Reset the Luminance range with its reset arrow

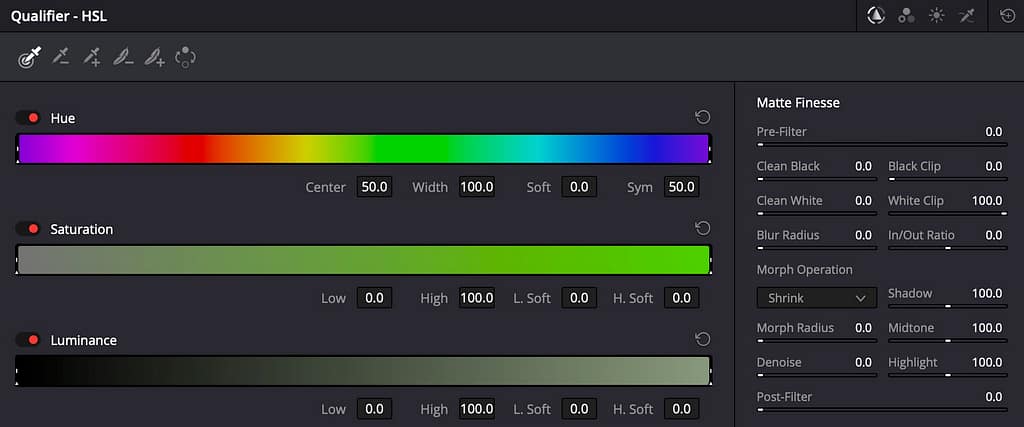click(703, 340)
